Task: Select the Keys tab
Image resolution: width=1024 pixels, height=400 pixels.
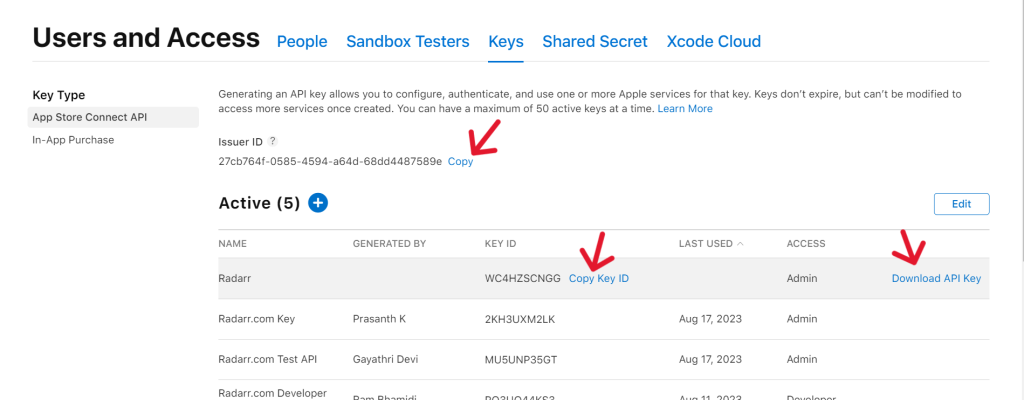Action: click(506, 42)
